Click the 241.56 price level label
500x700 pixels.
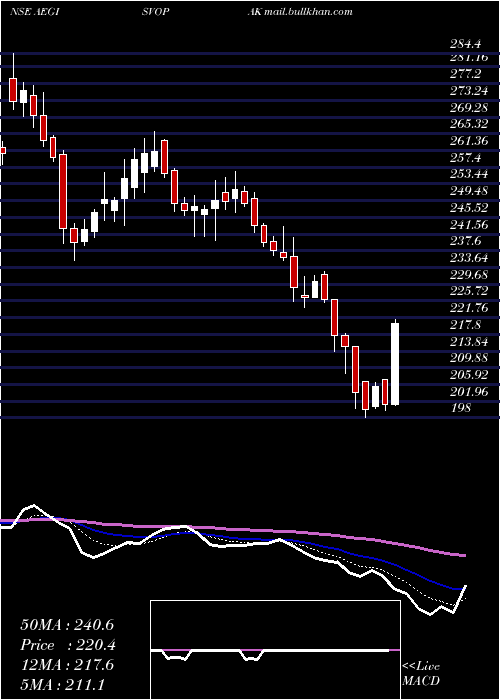tap(468, 225)
